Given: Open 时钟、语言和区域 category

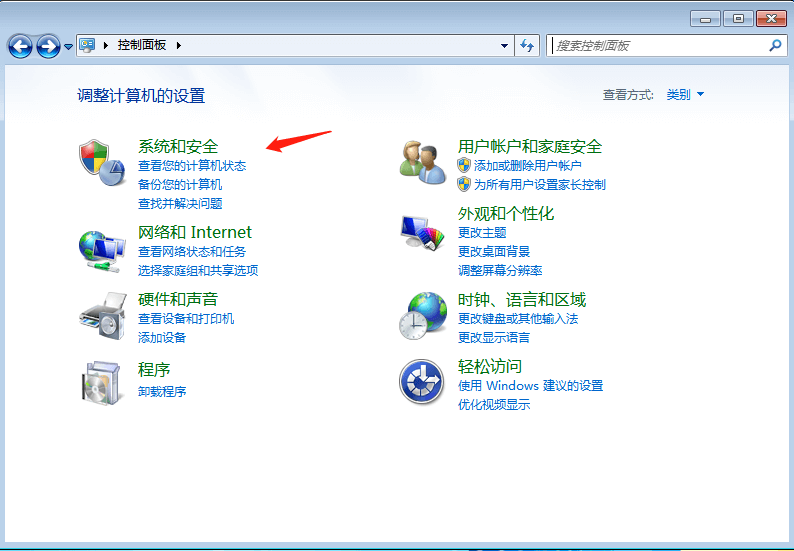Looking at the screenshot, I should [522, 299].
